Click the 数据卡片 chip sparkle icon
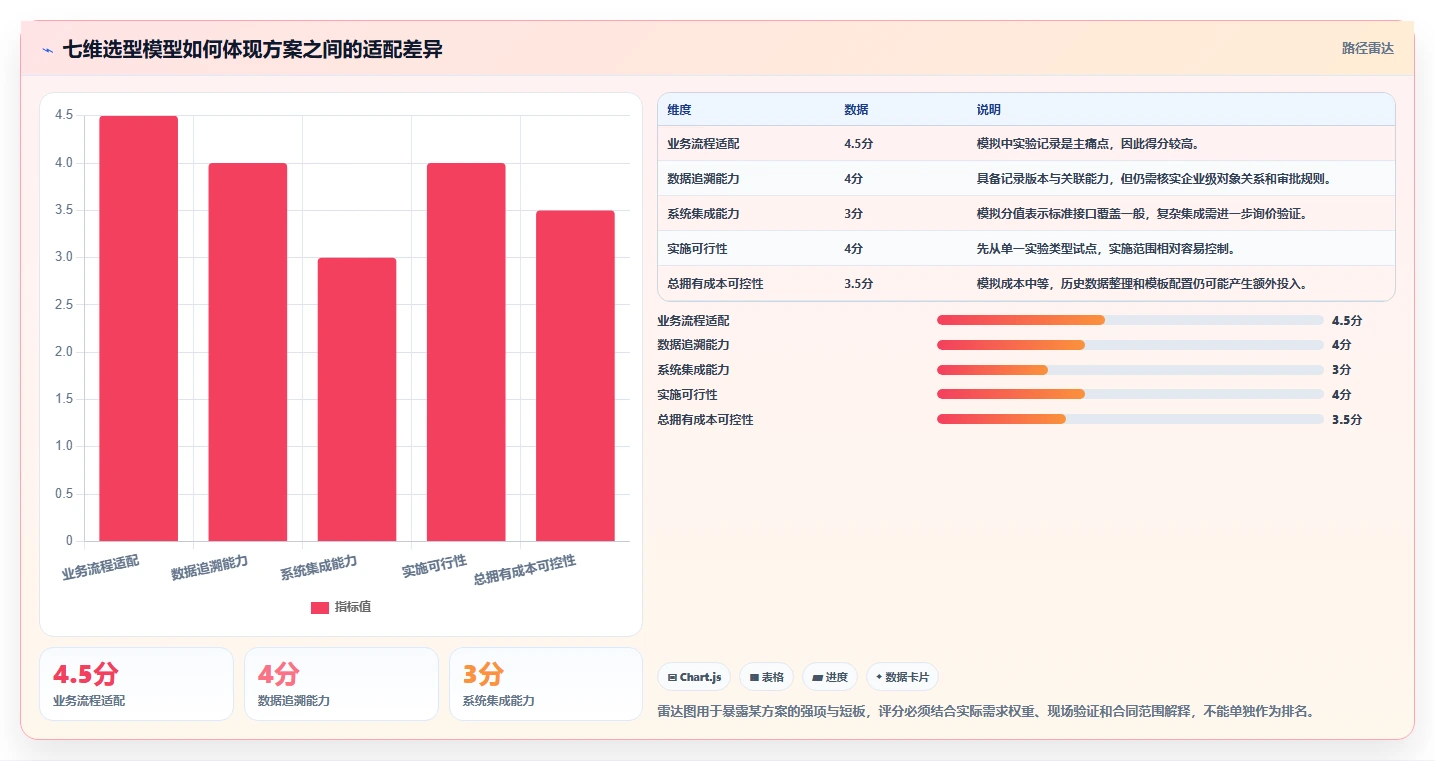The height and width of the screenshot is (761, 1435). [x=879, y=677]
